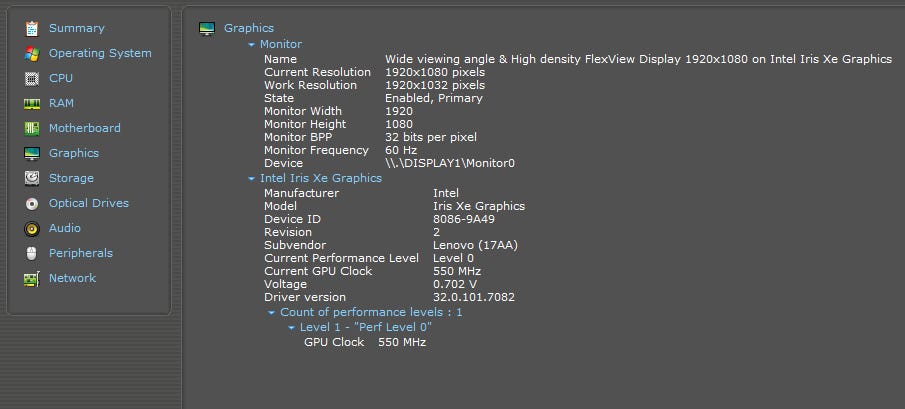Click the Graphics heading link

coord(249,28)
